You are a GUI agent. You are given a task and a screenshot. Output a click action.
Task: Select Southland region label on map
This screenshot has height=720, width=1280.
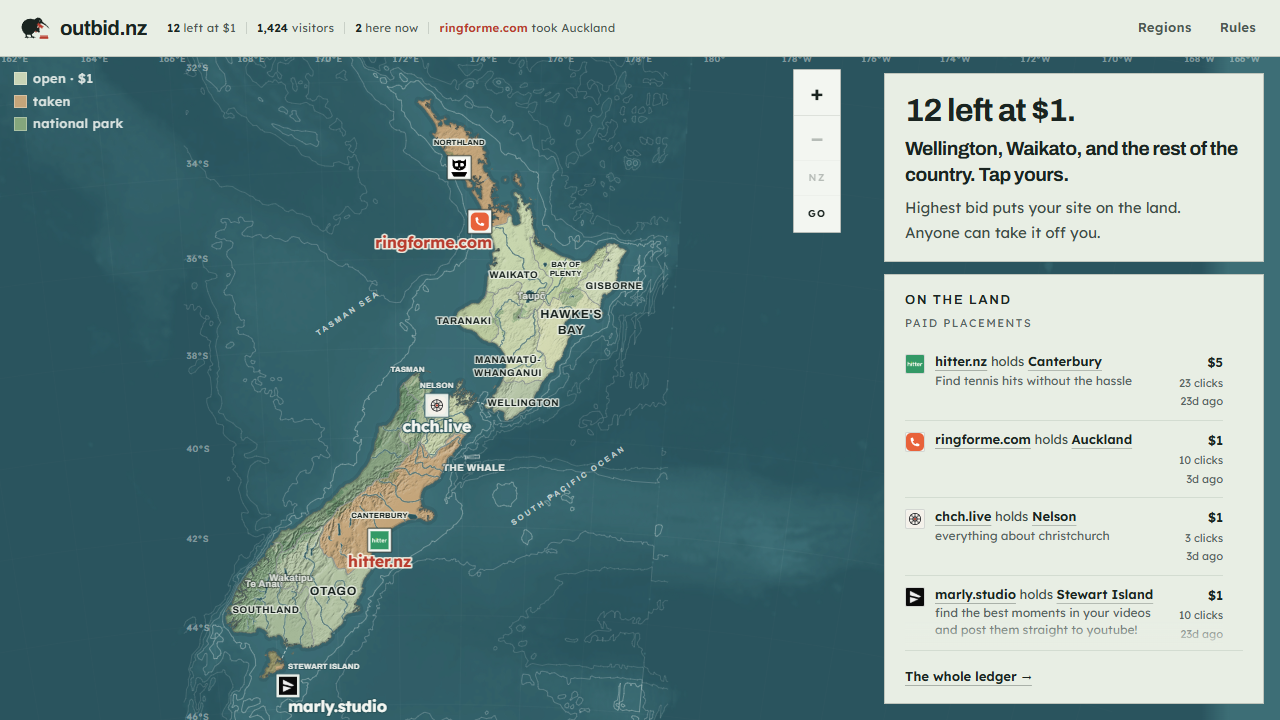(x=265, y=610)
